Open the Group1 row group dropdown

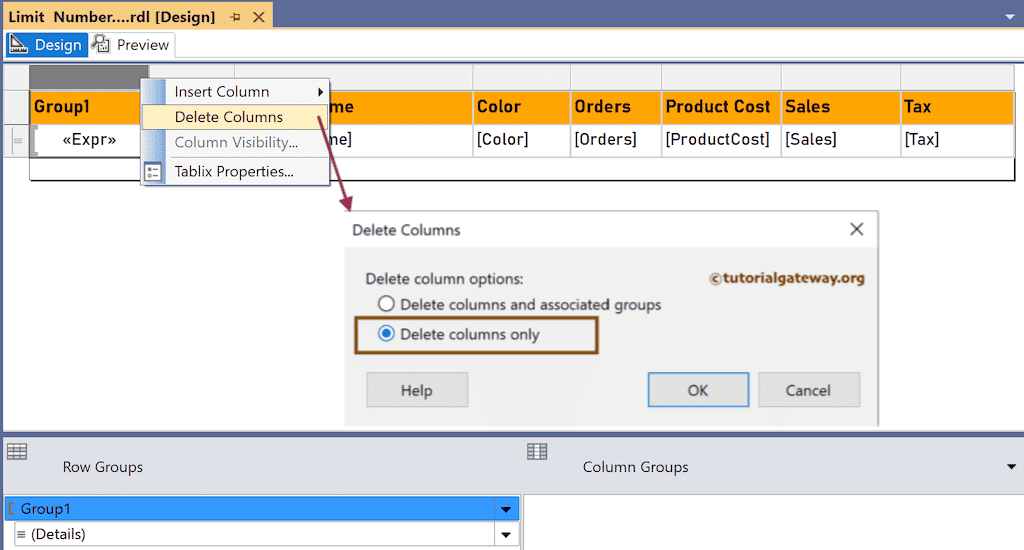506,509
